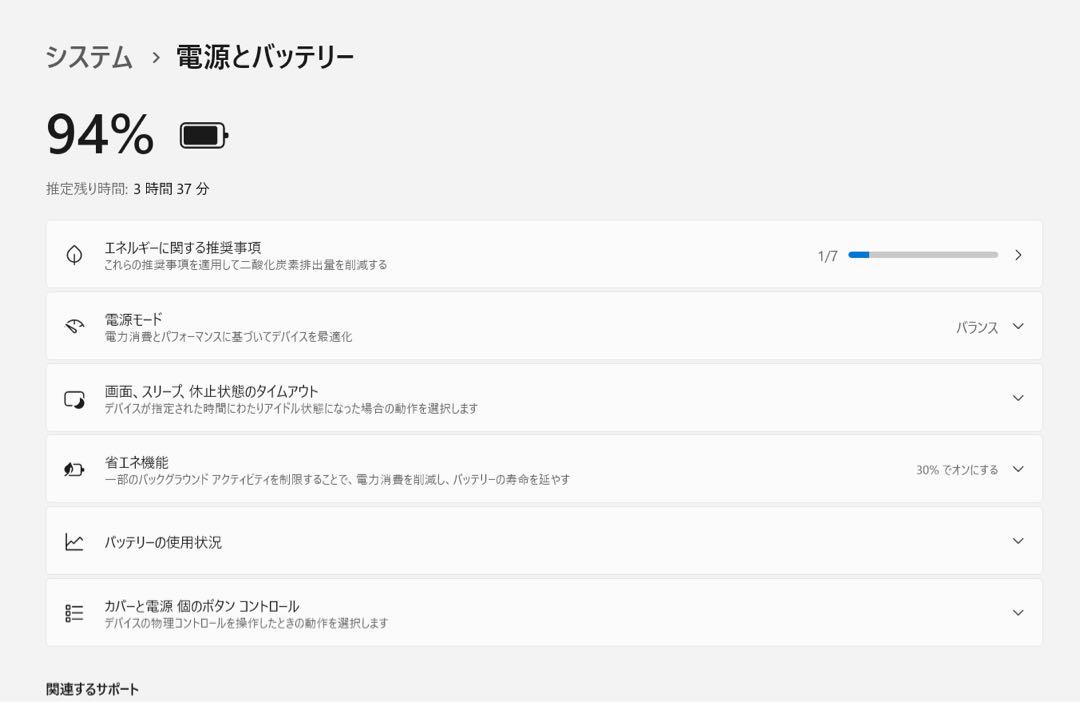Click the バッテリーの使用状況 row label
The image size is (1080, 702).
click(163, 542)
